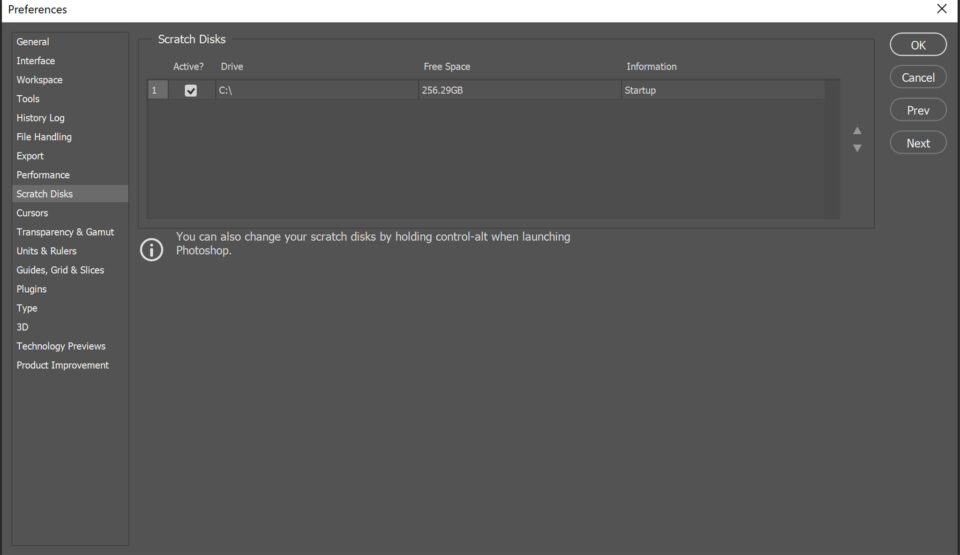Select the File Handling category
This screenshot has height=555, width=960.
44,137
